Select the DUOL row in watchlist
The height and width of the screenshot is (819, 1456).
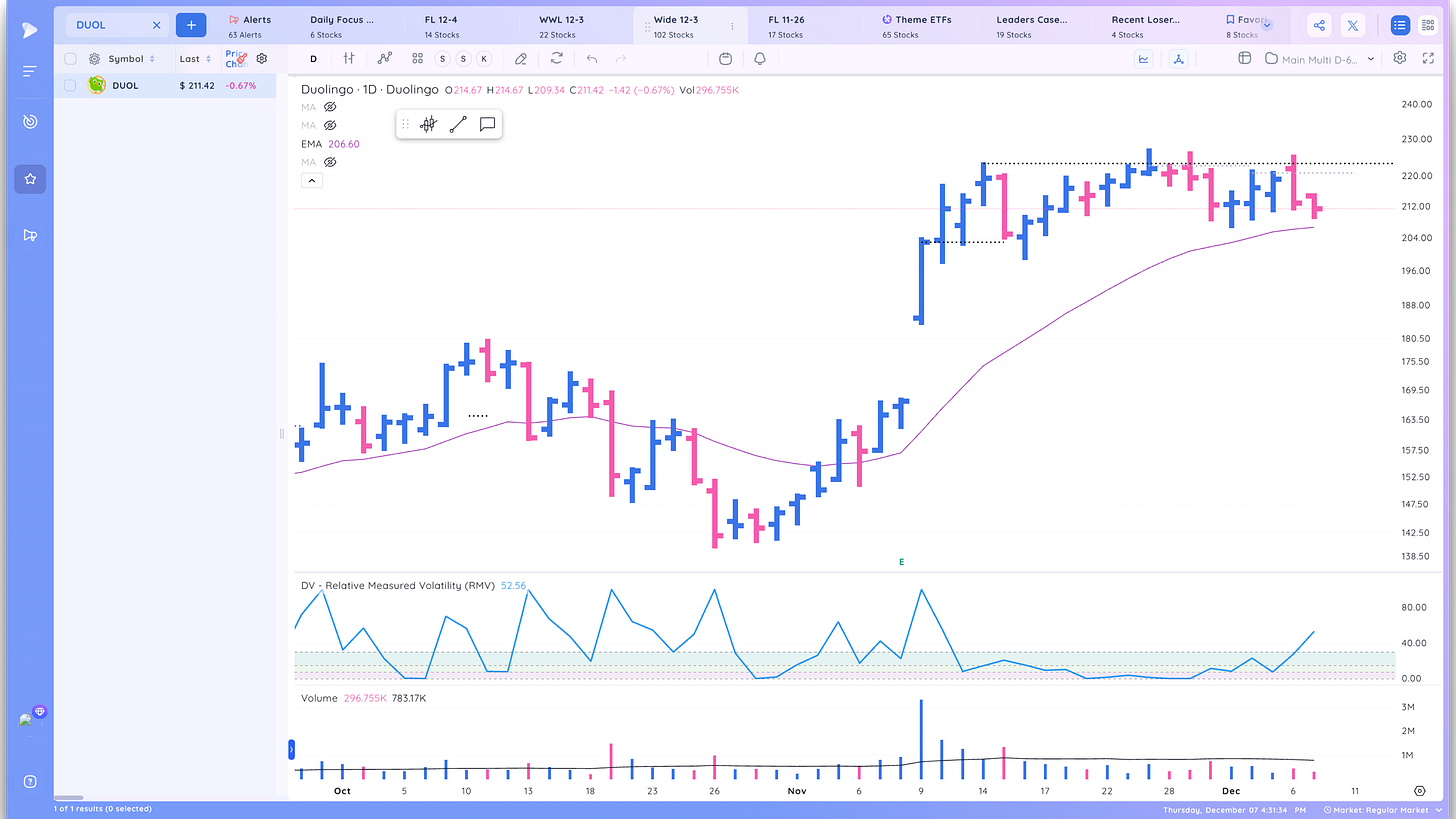point(165,85)
